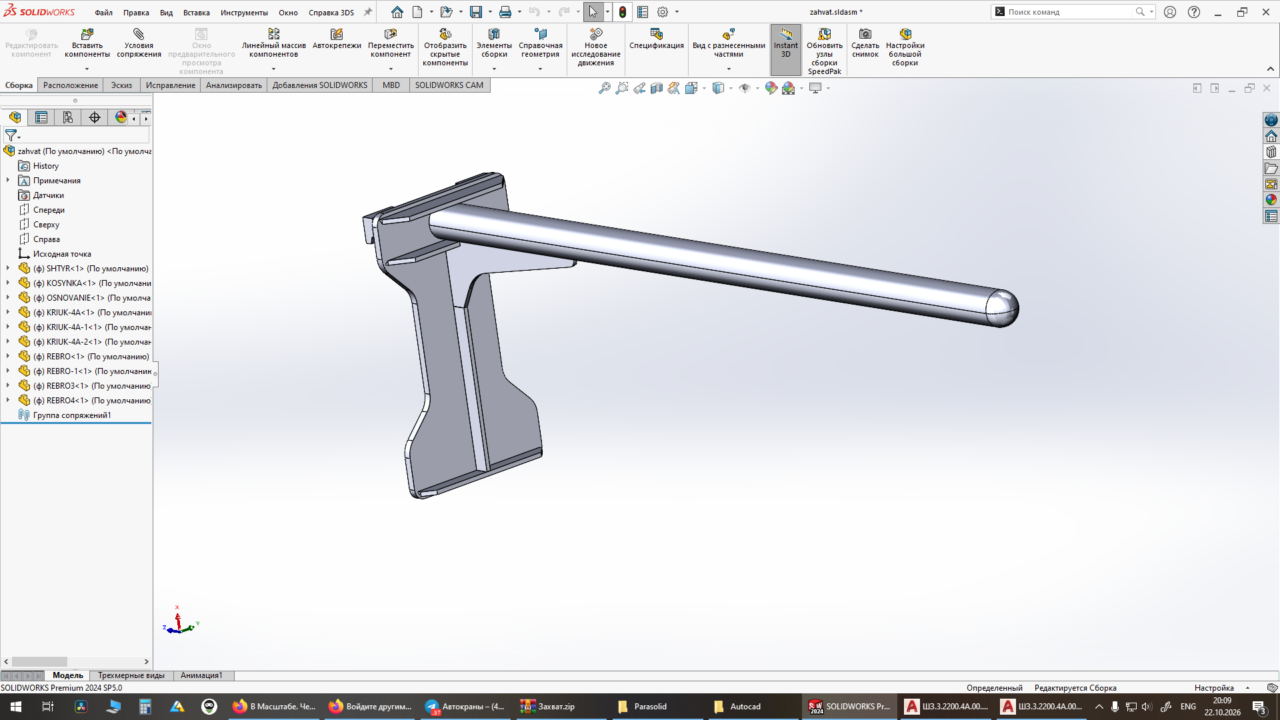
Task: Save the document using the floppy disk icon
Action: (x=476, y=12)
